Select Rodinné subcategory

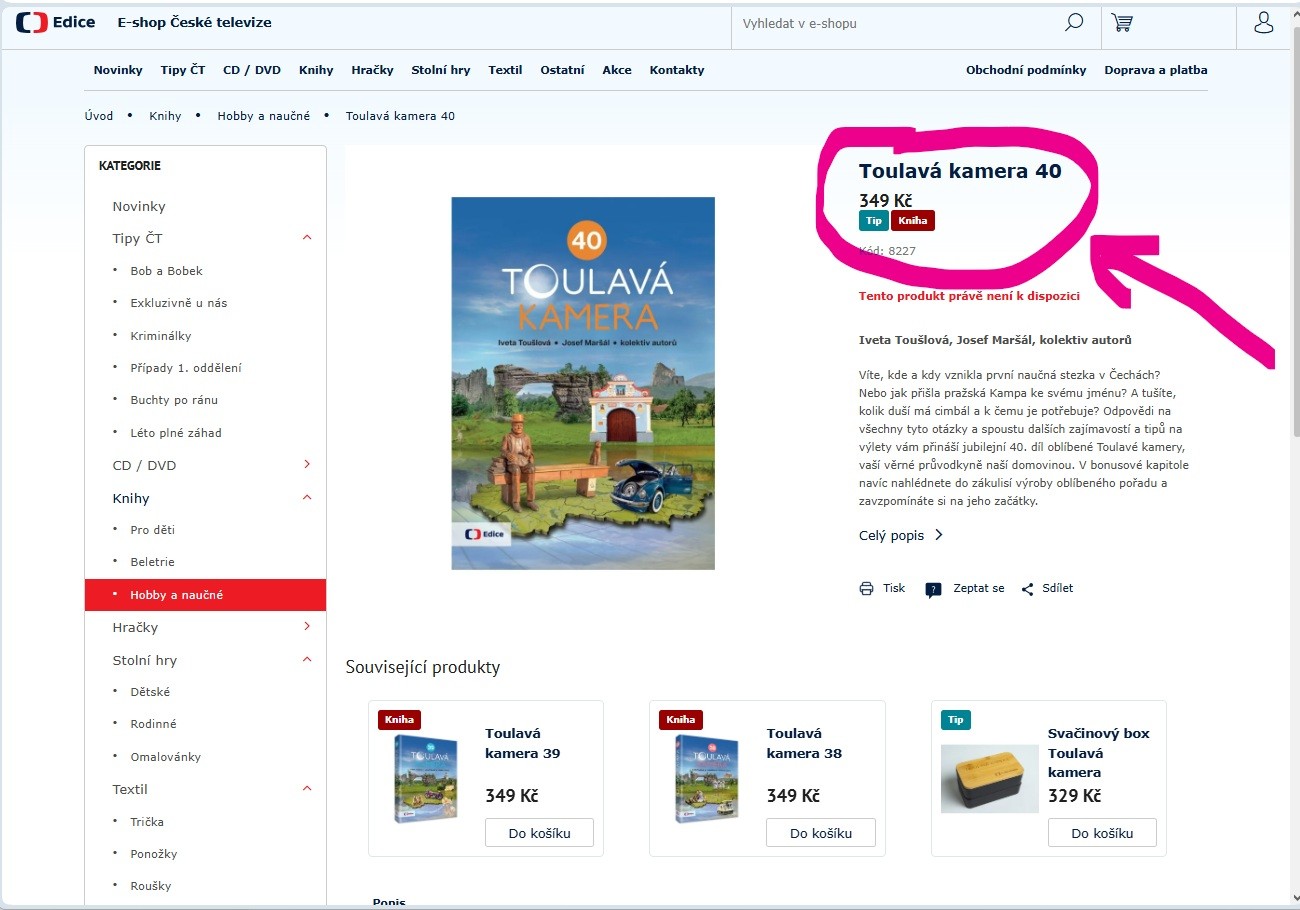point(153,724)
